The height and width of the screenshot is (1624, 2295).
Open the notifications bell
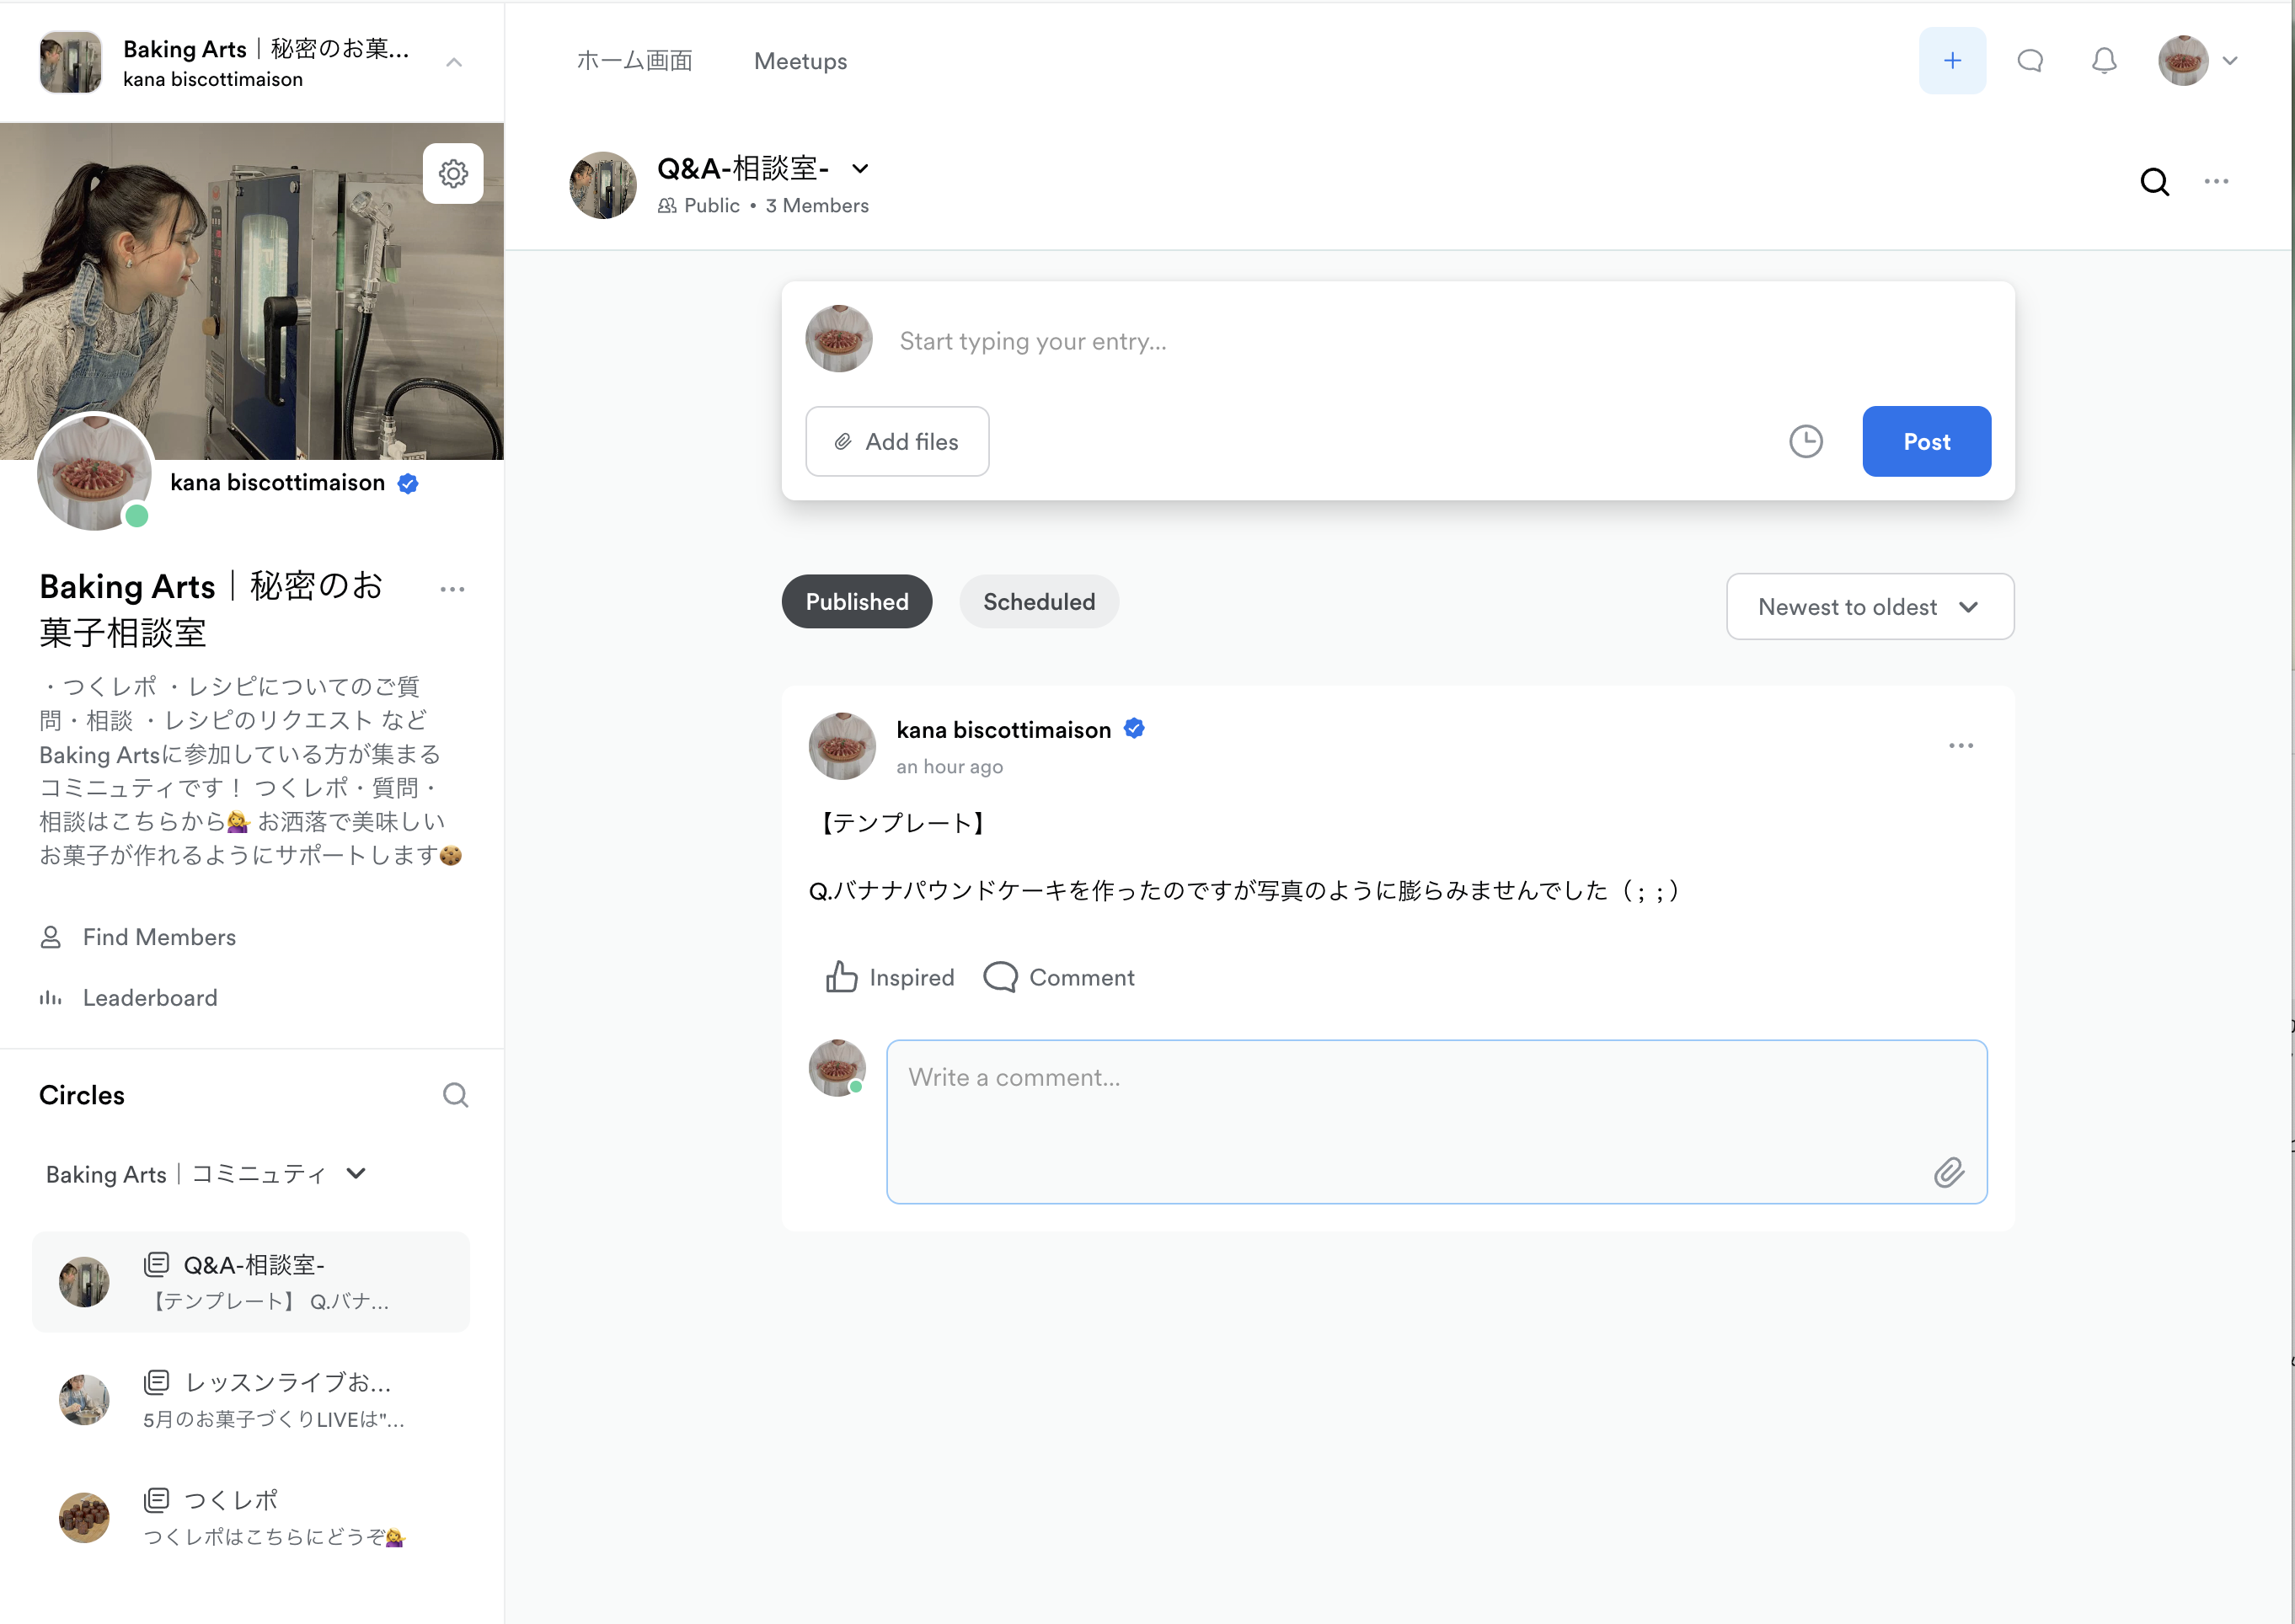coord(2103,61)
